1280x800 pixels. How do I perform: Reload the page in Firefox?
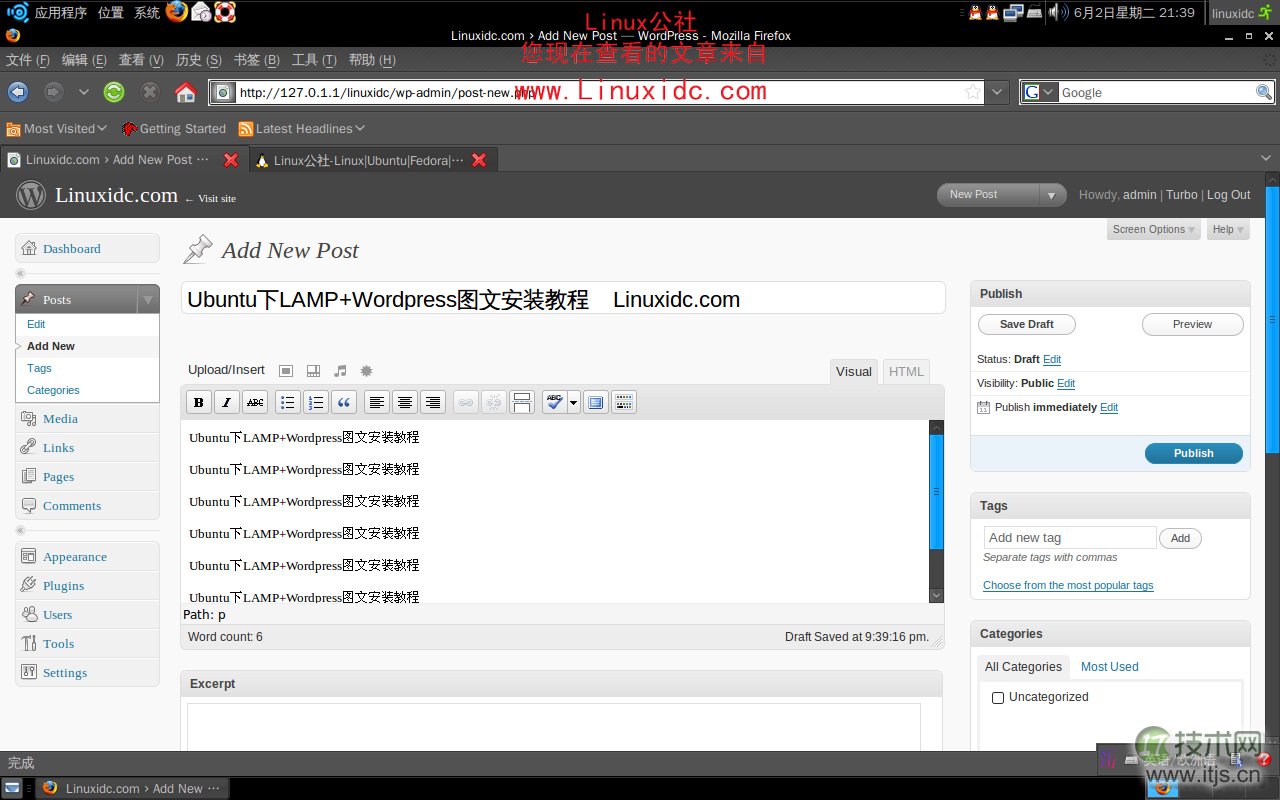click(114, 92)
